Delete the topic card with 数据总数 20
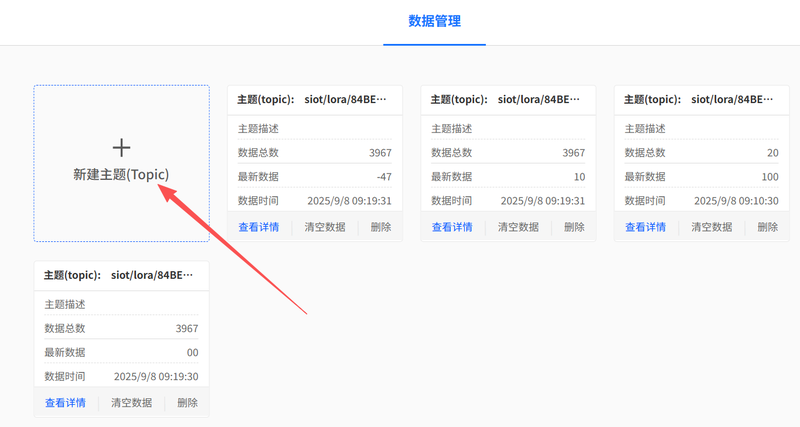Viewport: 800px width, 427px height. tap(767, 227)
